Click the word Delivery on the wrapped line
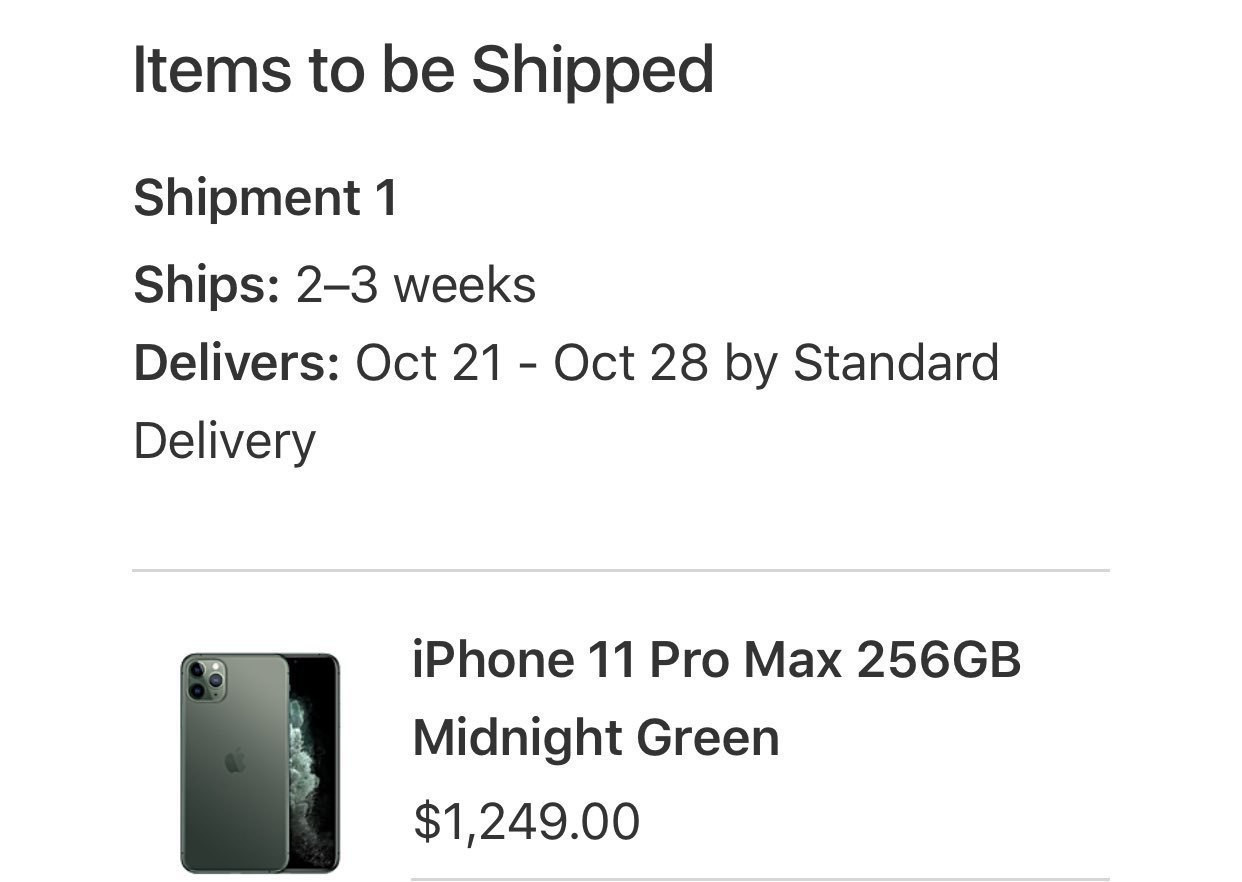 [224, 440]
